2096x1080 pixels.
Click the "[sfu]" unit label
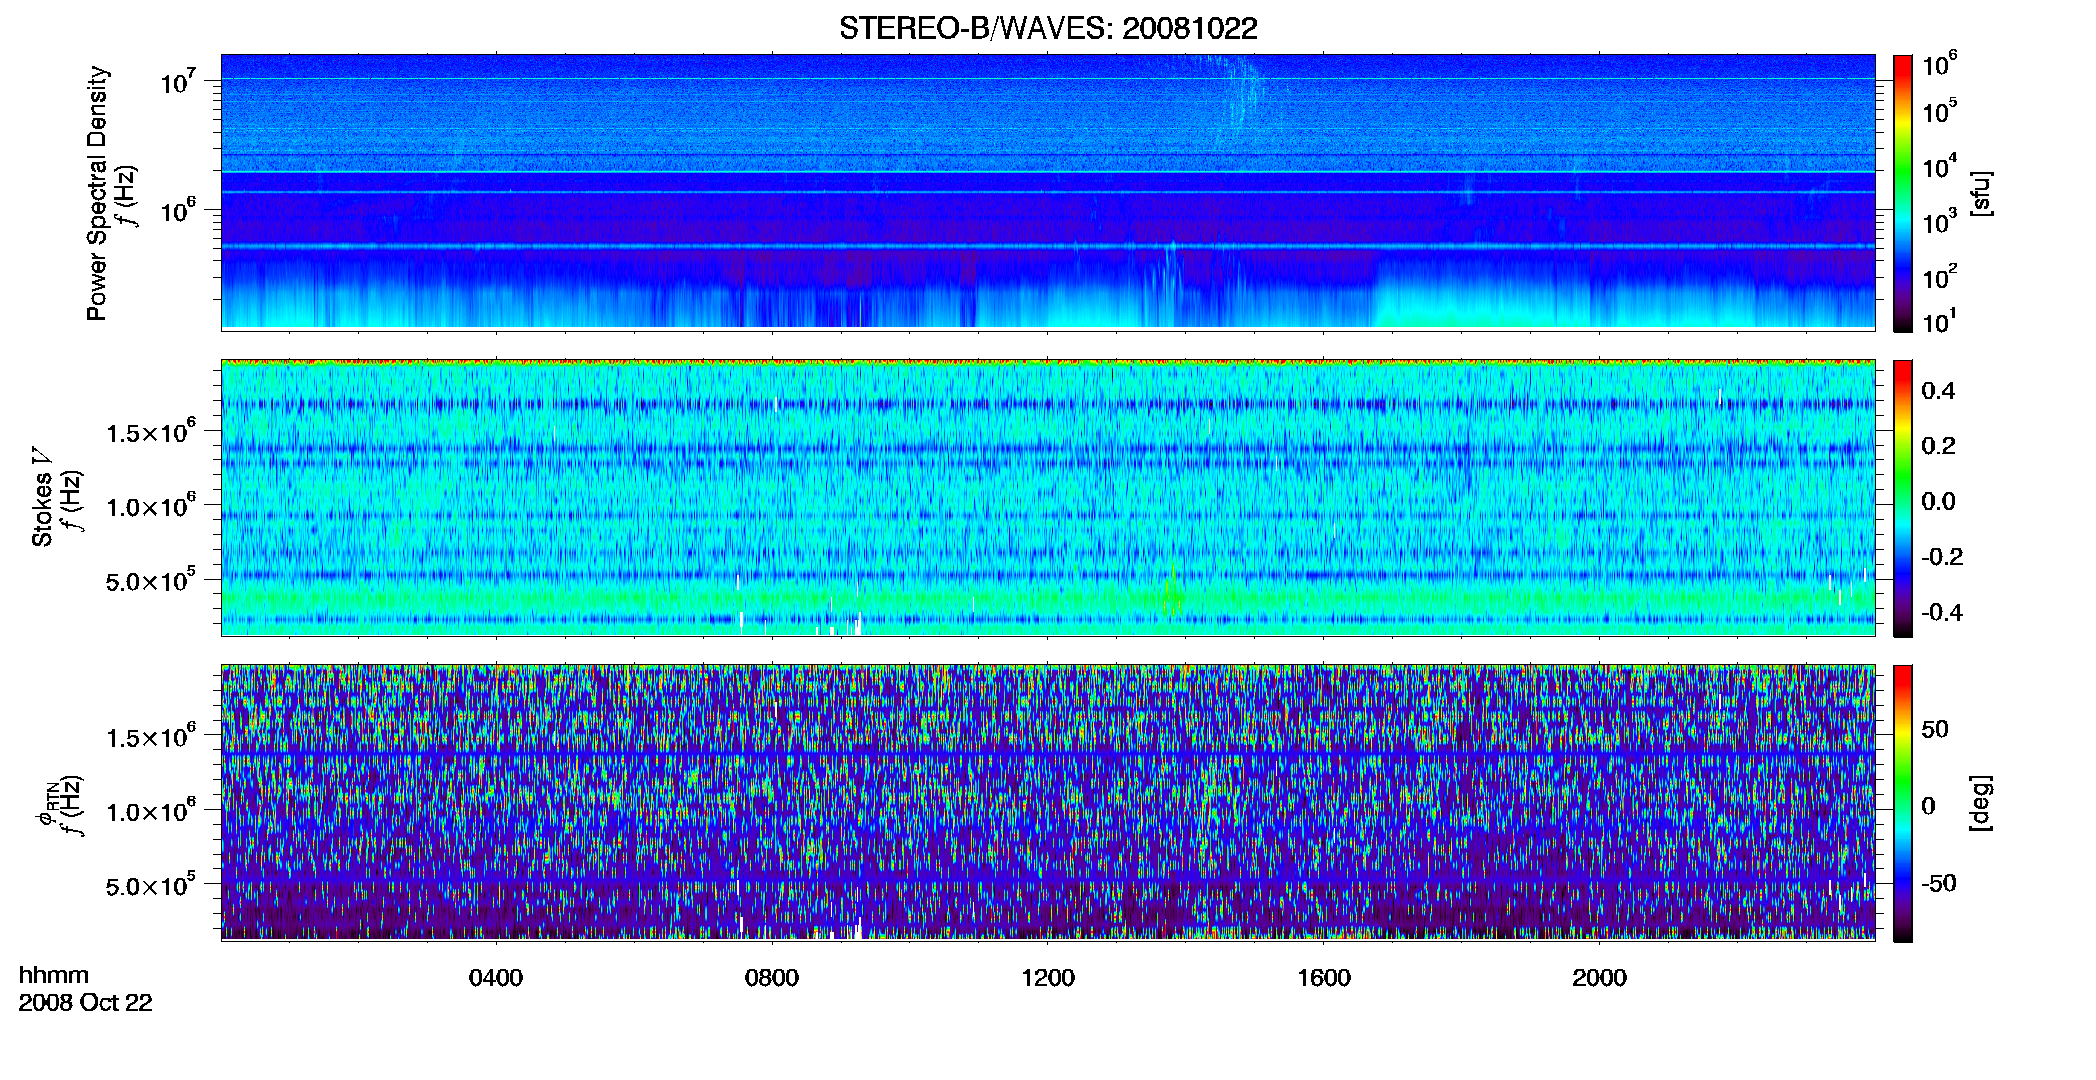pos(1980,193)
